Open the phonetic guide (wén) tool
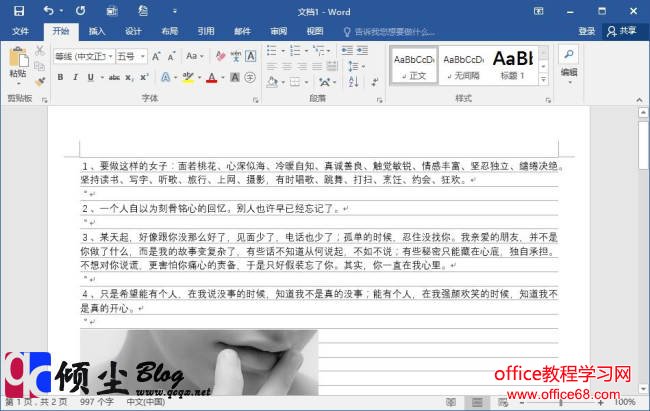The height and width of the screenshot is (411, 650). pos(235,56)
